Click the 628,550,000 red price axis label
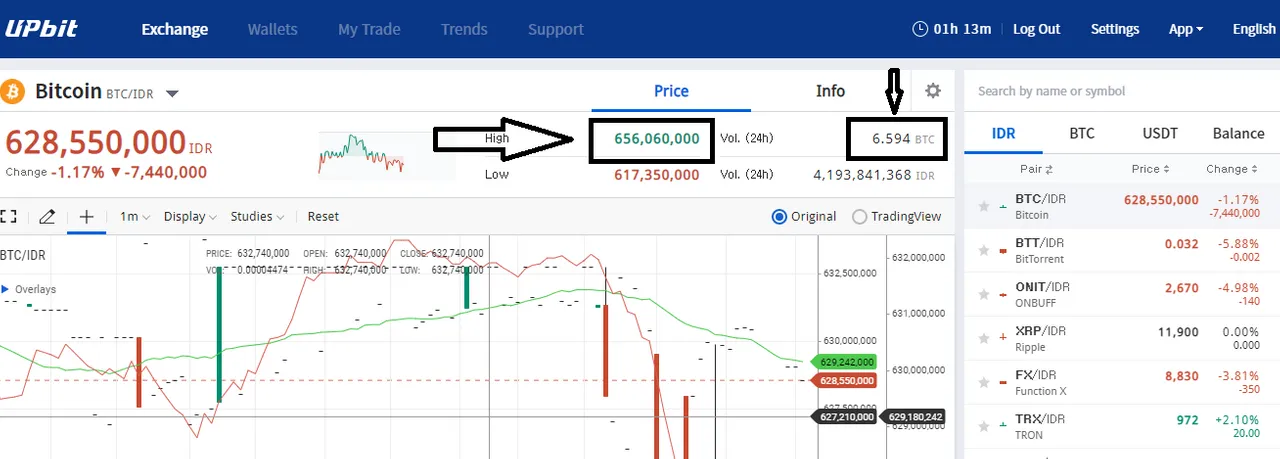 (x=845, y=381)
